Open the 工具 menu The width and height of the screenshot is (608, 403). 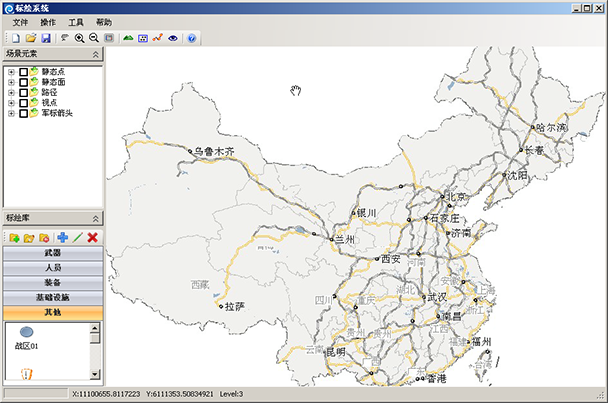(x=76, y=22)
